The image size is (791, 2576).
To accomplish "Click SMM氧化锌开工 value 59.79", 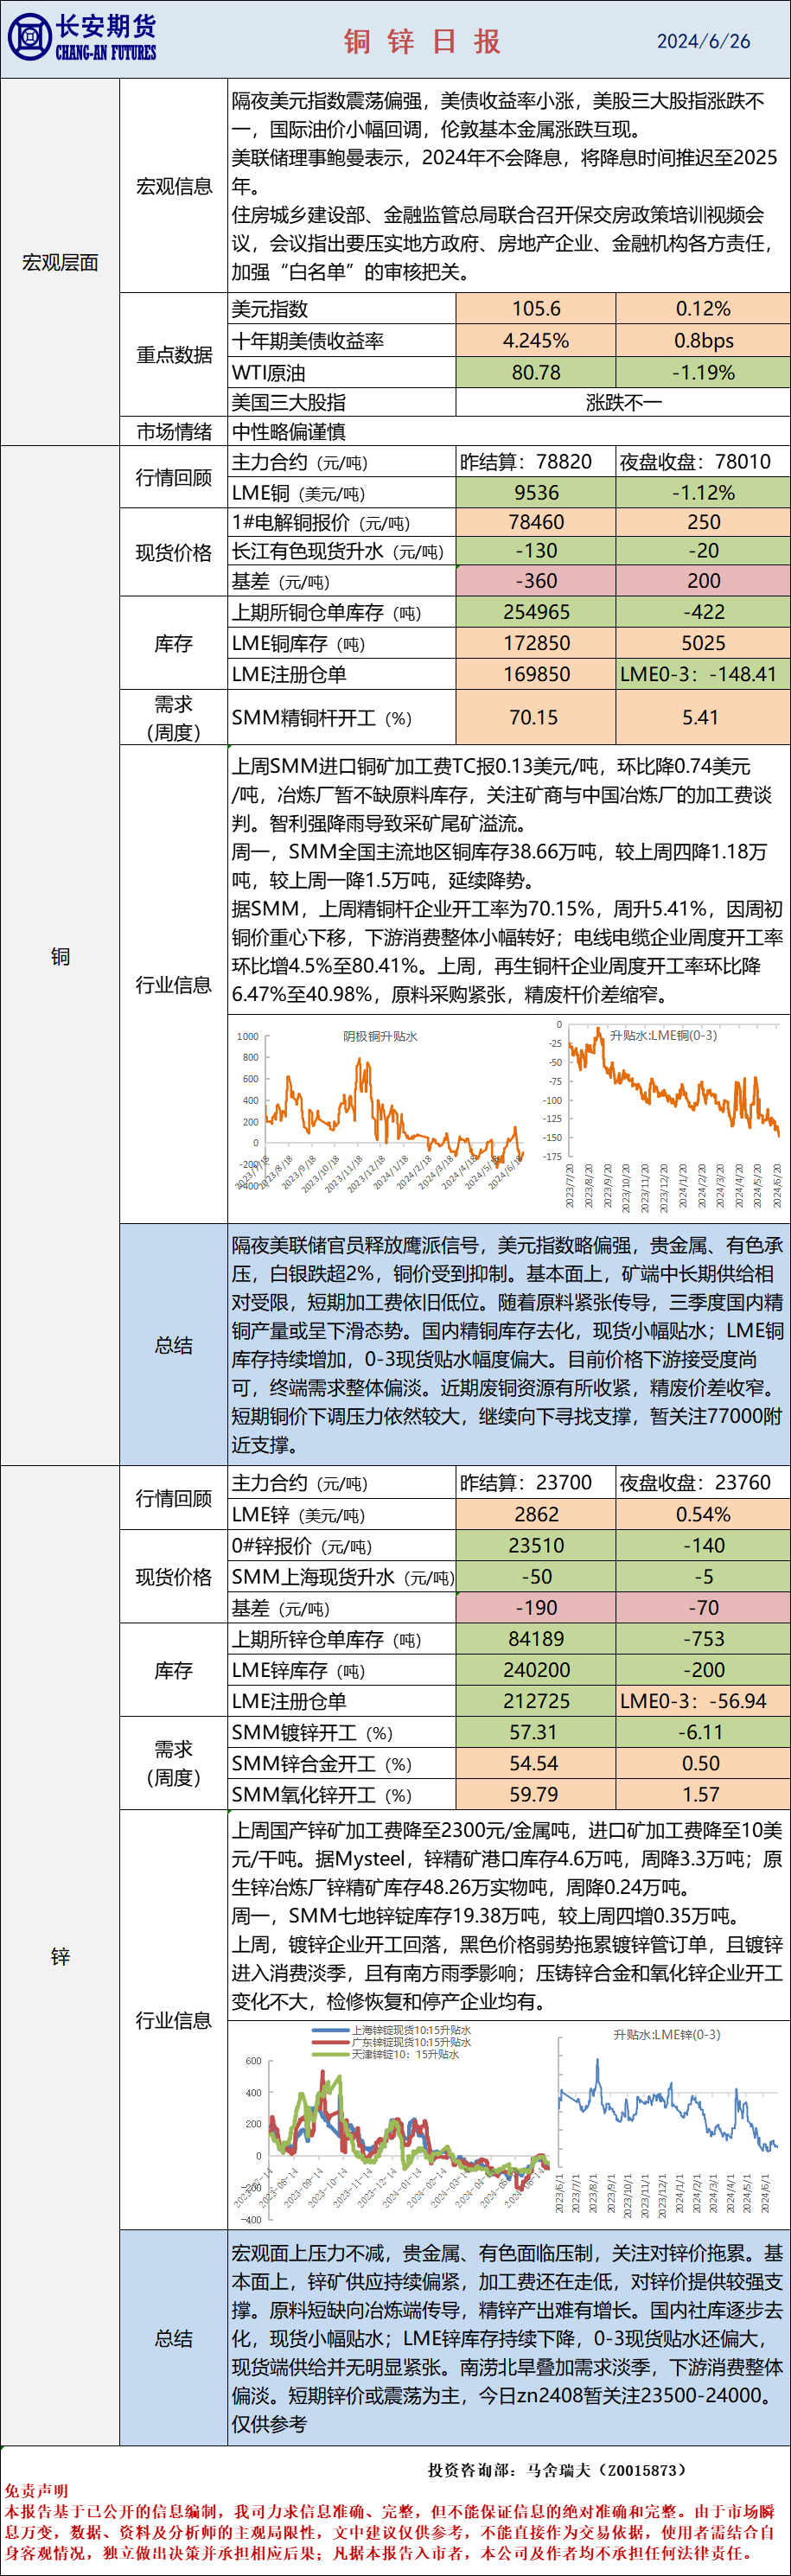I will [x=536, y=1795].
